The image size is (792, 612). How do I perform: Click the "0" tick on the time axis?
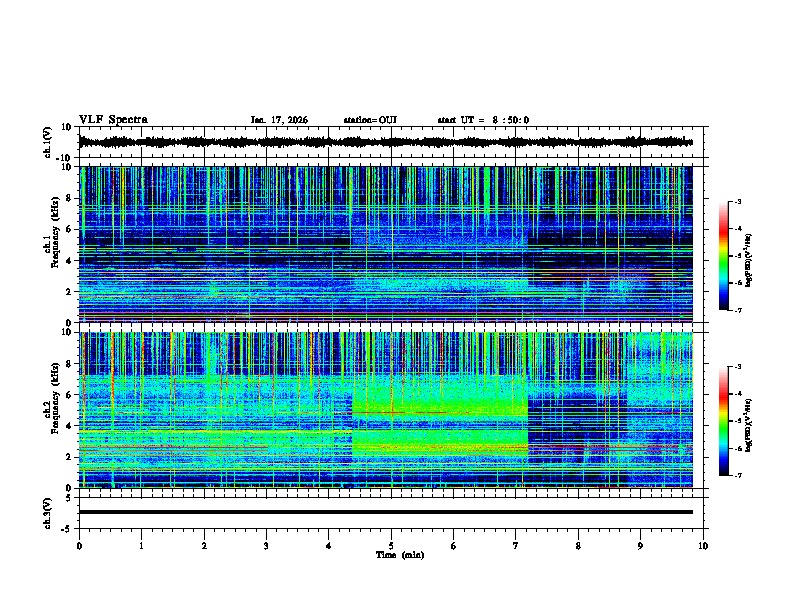[x=79, y=546]
